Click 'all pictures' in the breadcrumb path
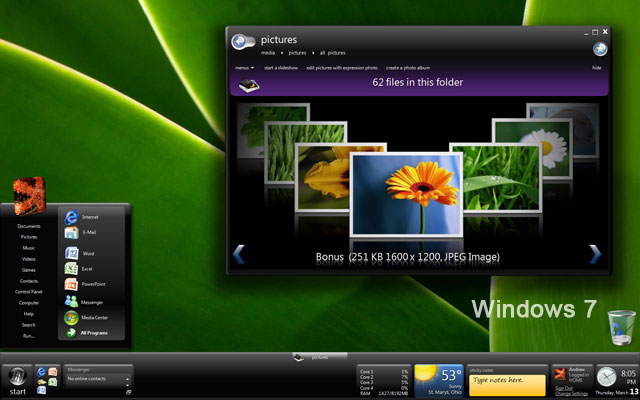Viewport: 640px width, 400px height. pos(332,53)
